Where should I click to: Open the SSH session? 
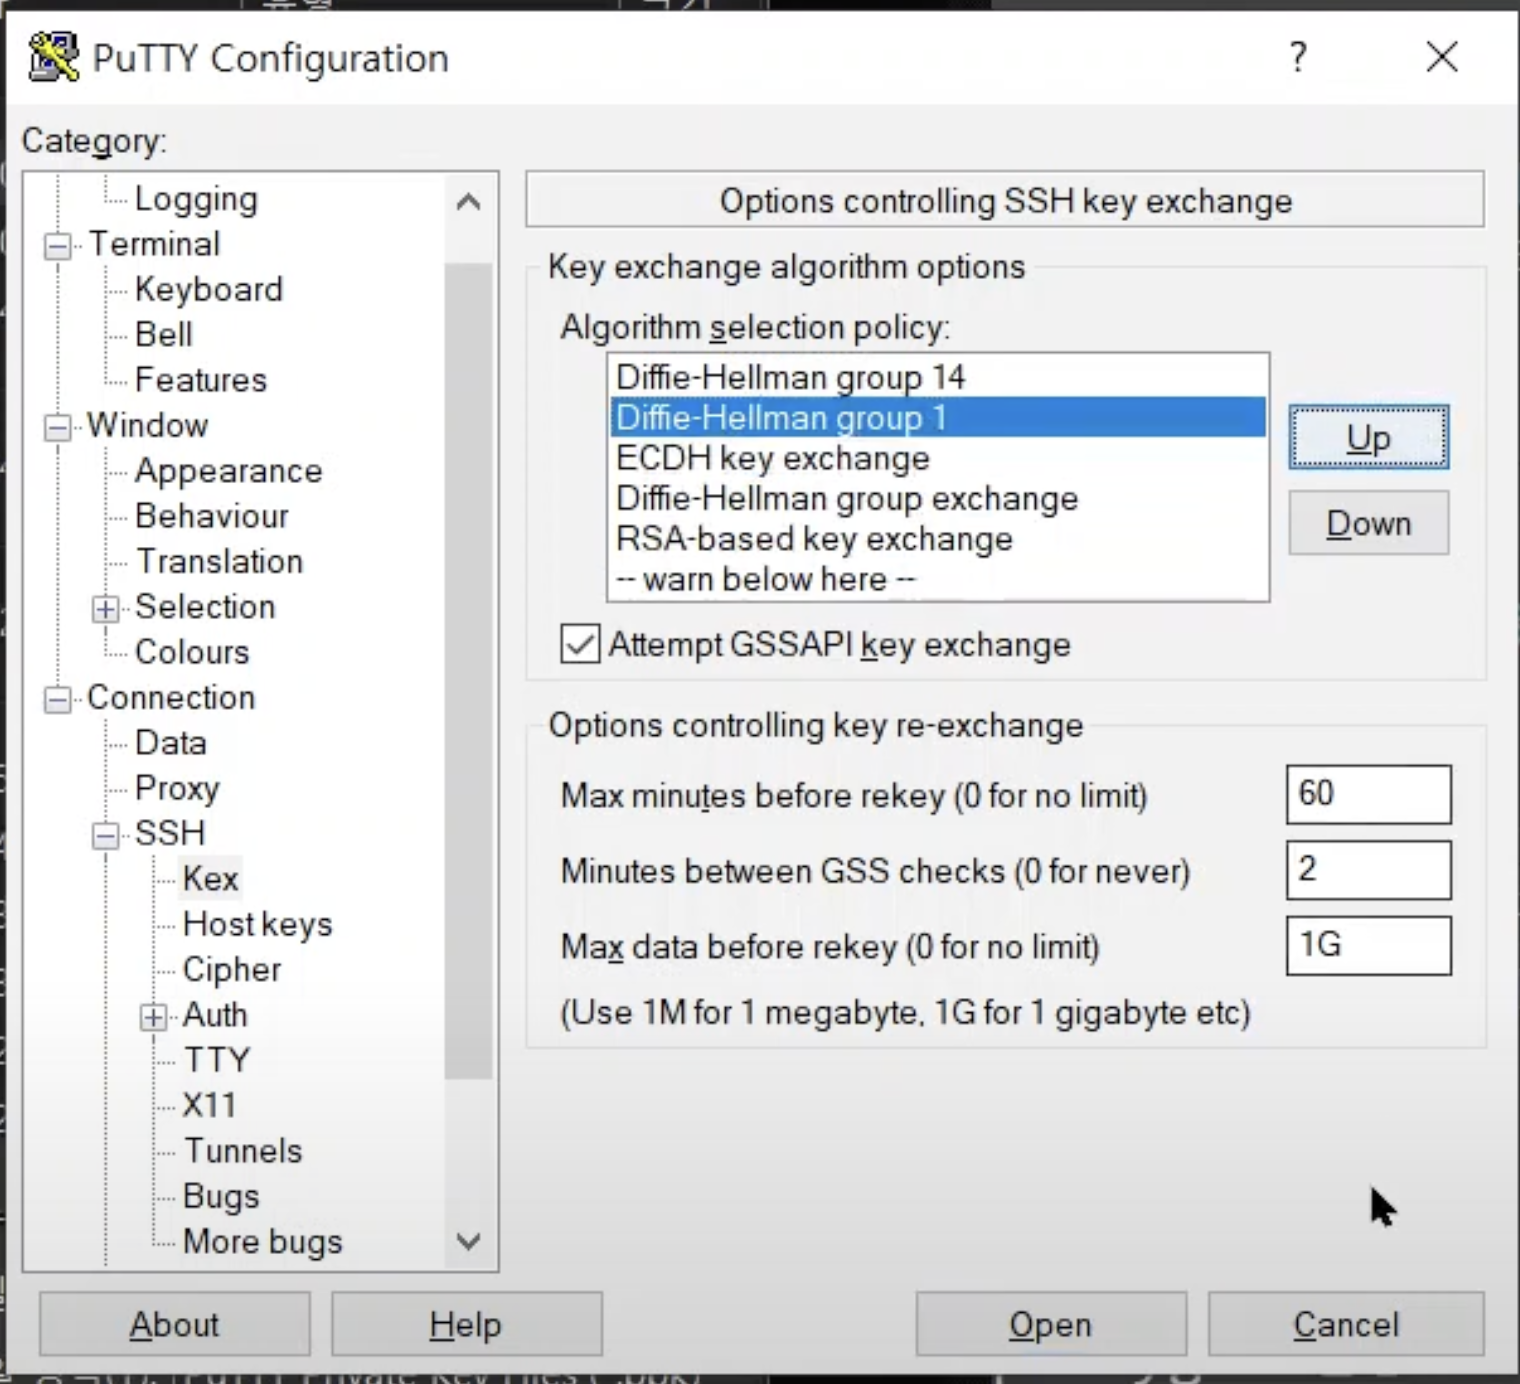pos(1051,1324)
